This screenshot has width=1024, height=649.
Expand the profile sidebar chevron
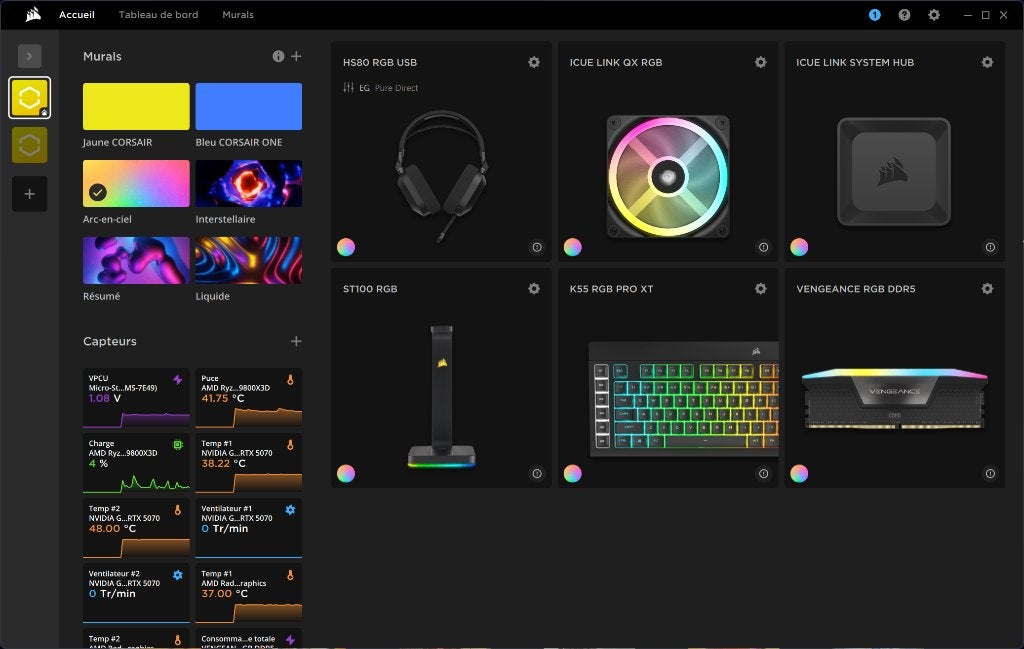point(29,56)
